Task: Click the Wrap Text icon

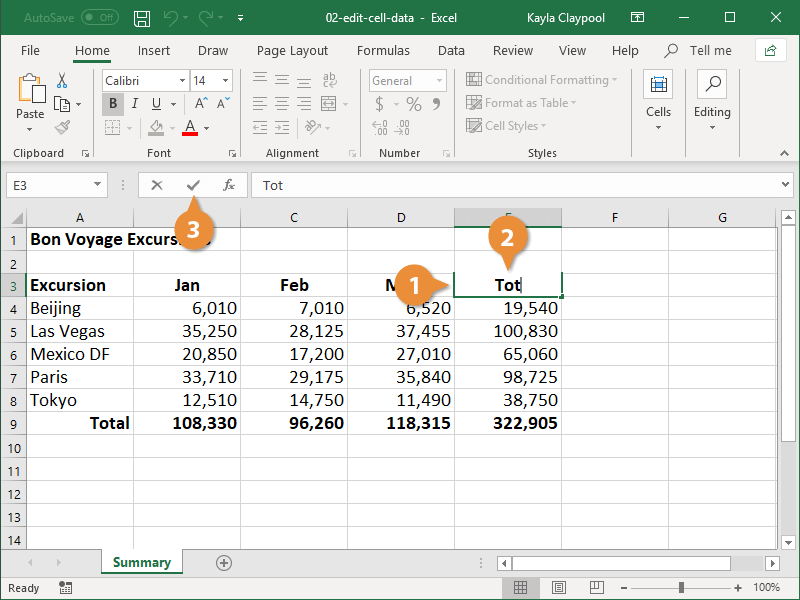Action: 330,80
